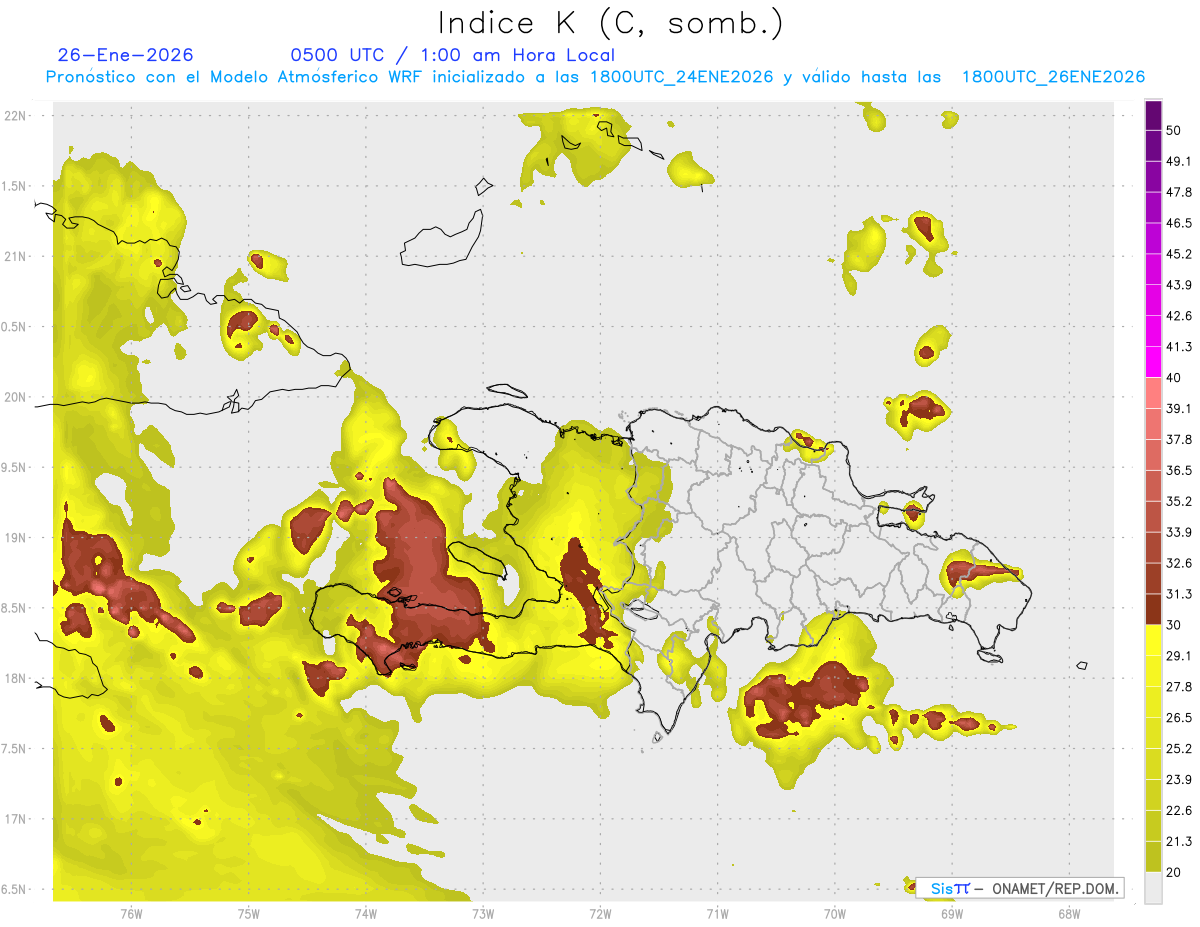Image resolution: width=1200 pixels, height=927 pixels.
Task: Click the longitude axis label "76W"
Action: (131, 913)
